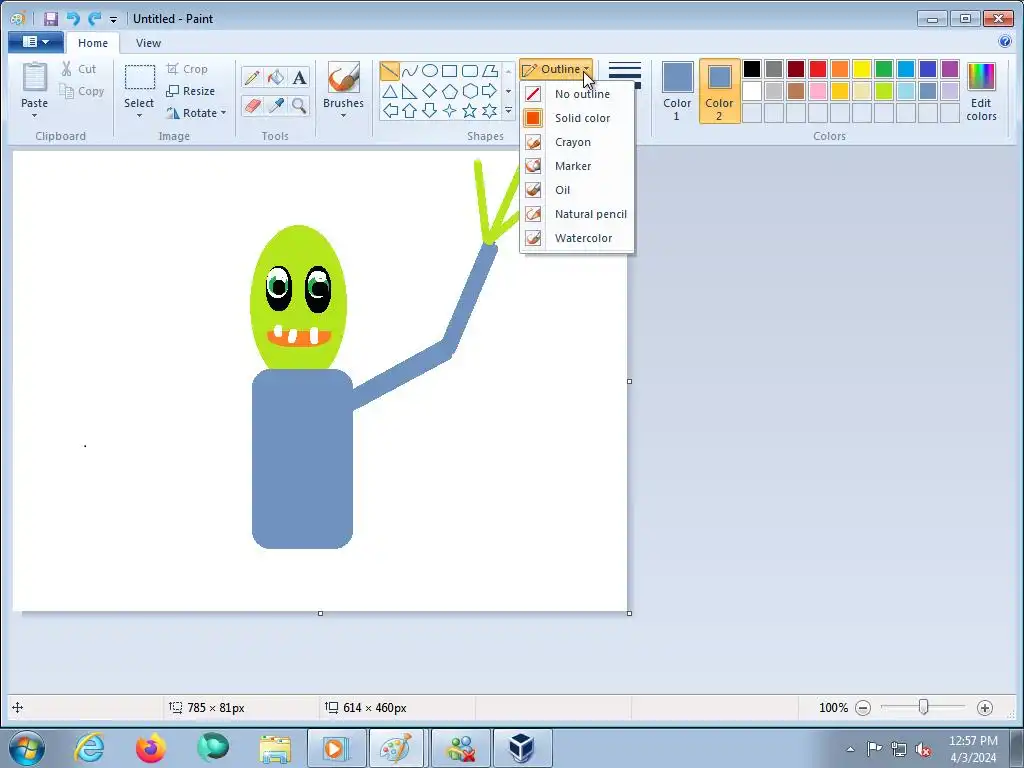Viewport: 1024px width, 768px height.
Task: Open Firefox from the taskbar
Action: (151, 748)
